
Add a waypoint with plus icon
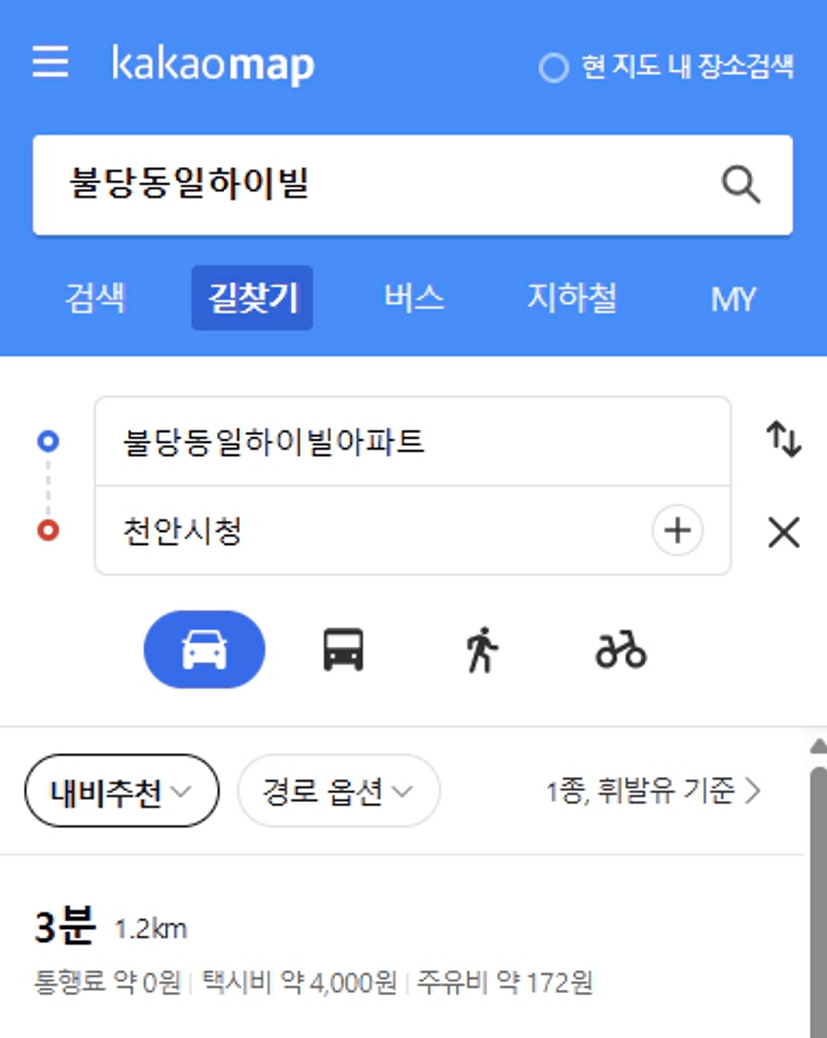[677, 530]
